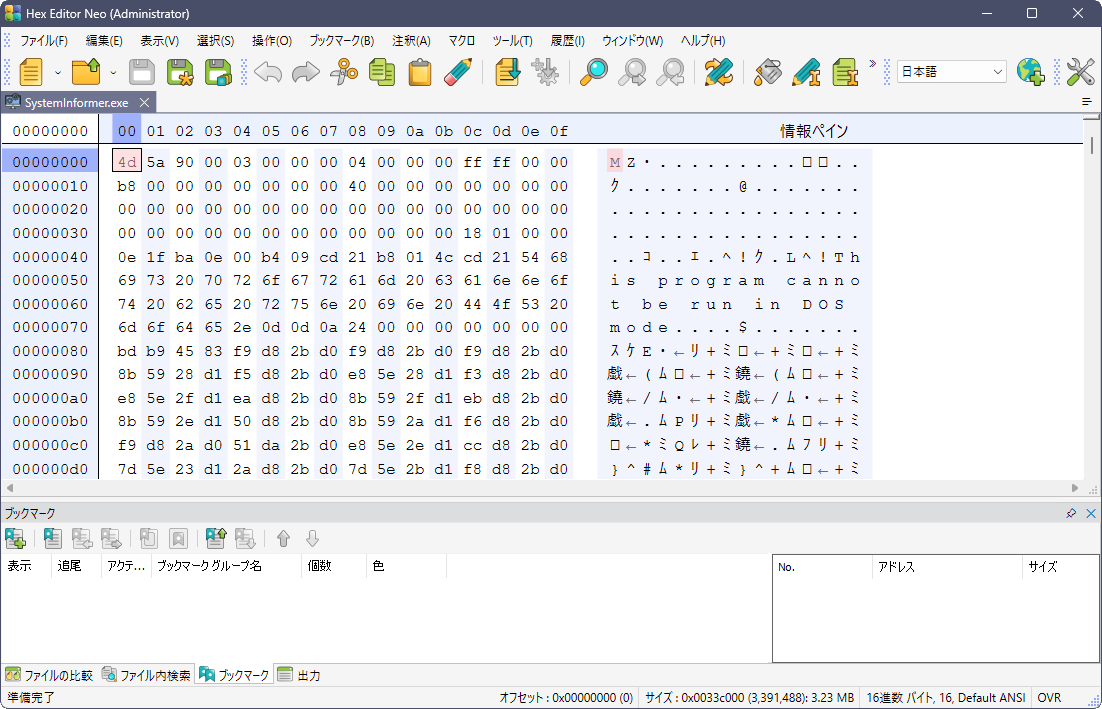This screenshot has height=709, width=1102.
Task: Click the row address 00000040
Action: click(51, 257)
